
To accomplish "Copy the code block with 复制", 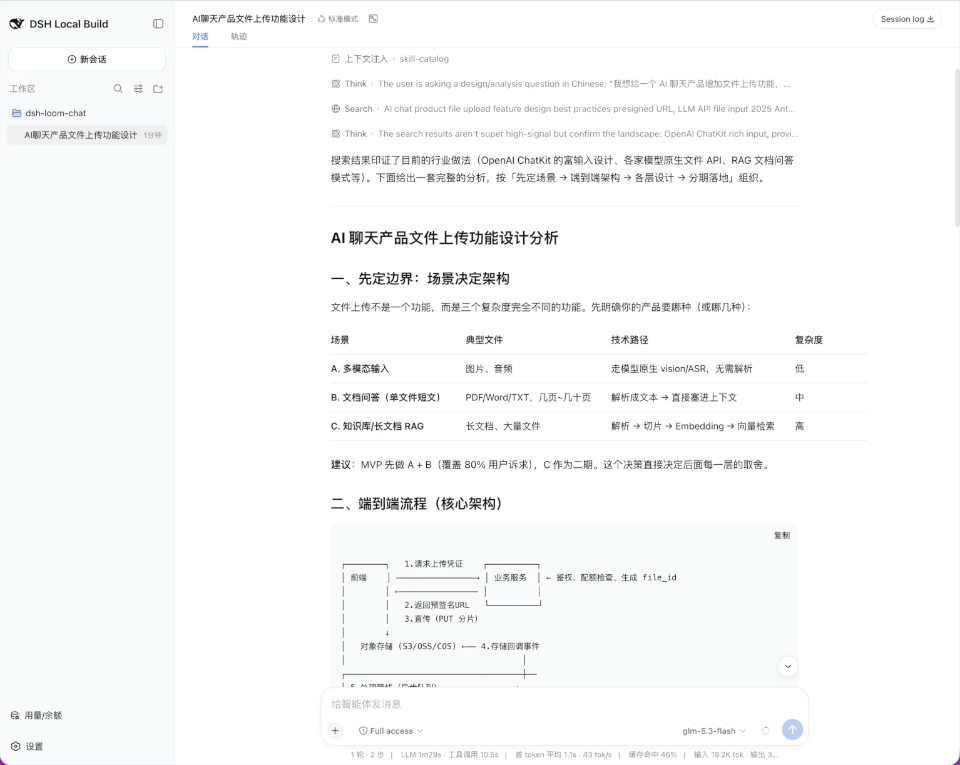I will (782, 536).
